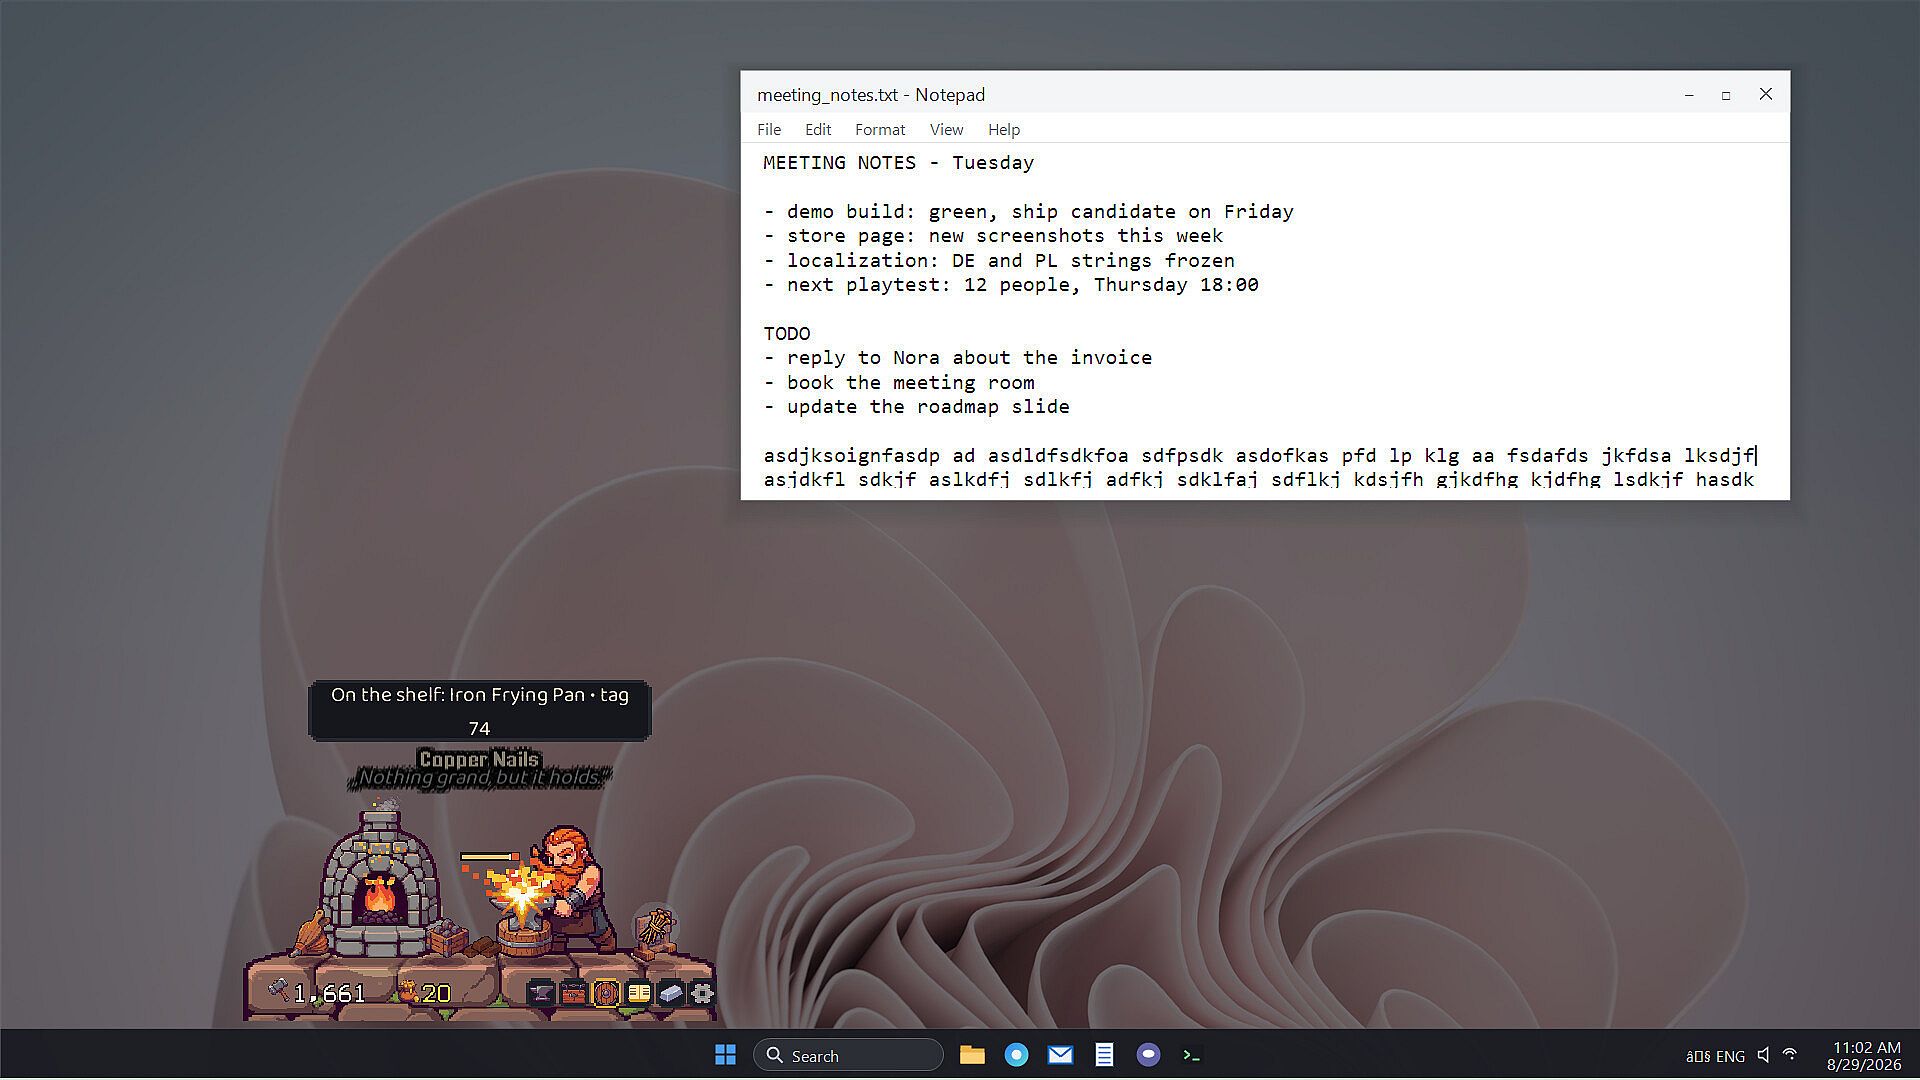
Task: Click the 'demo build: green' line in Notepad
Action: tap(1029, 212)
